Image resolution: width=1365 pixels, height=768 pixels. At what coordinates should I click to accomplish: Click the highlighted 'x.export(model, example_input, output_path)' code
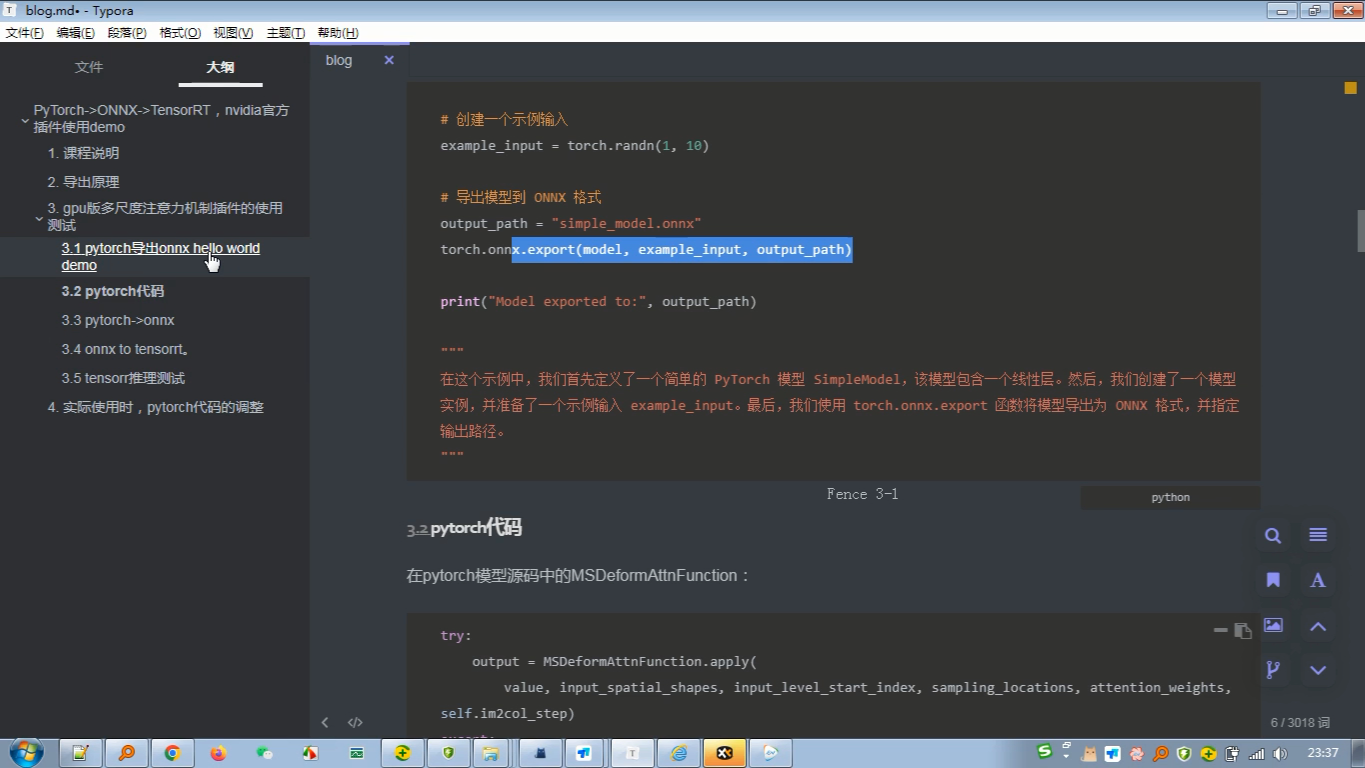coord(682,249)
